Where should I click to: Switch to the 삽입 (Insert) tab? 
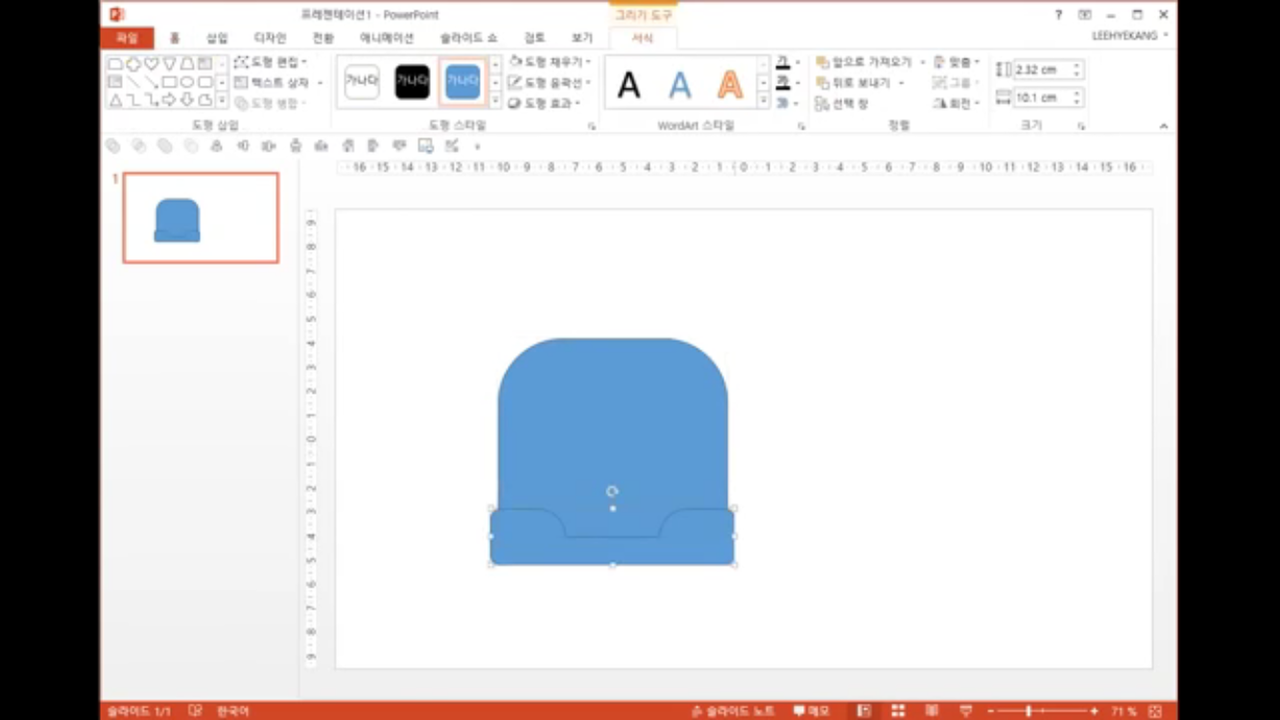pos(217,38)
